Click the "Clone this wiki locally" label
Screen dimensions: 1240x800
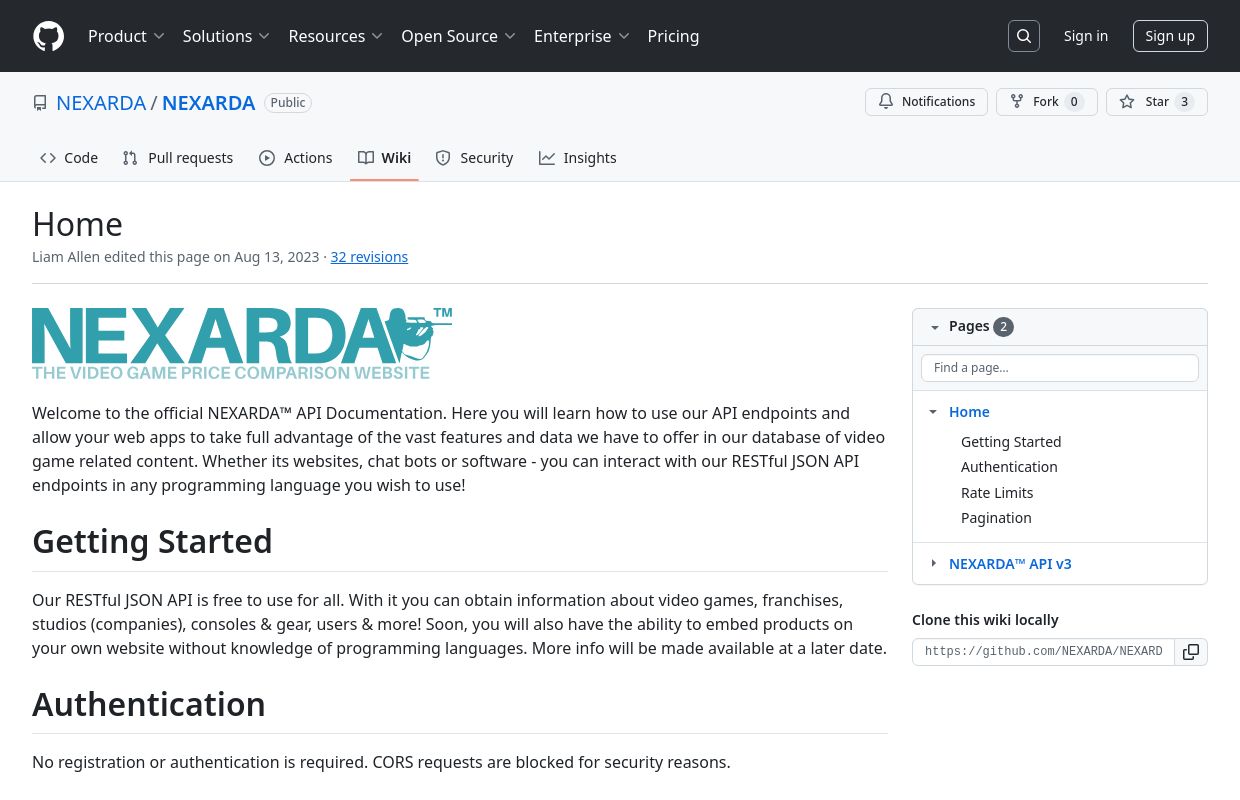pos(985,620)
